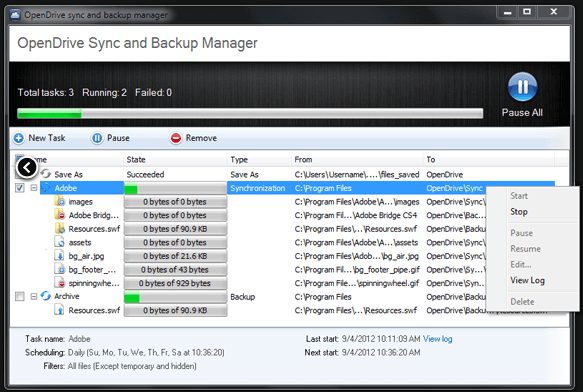
Task: Collapse the Archive task tree
Action: click(x=33, y=296)
